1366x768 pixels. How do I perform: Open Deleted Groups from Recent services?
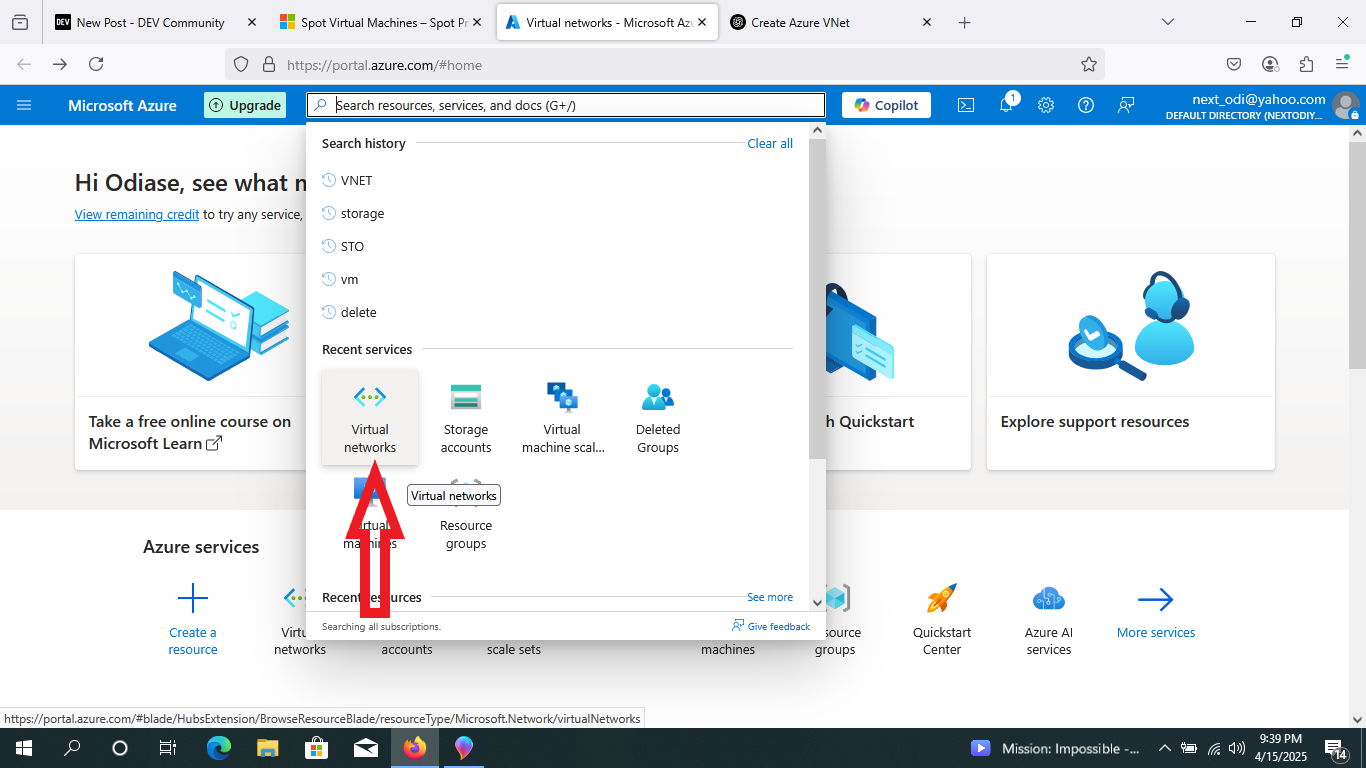point(658,417)
